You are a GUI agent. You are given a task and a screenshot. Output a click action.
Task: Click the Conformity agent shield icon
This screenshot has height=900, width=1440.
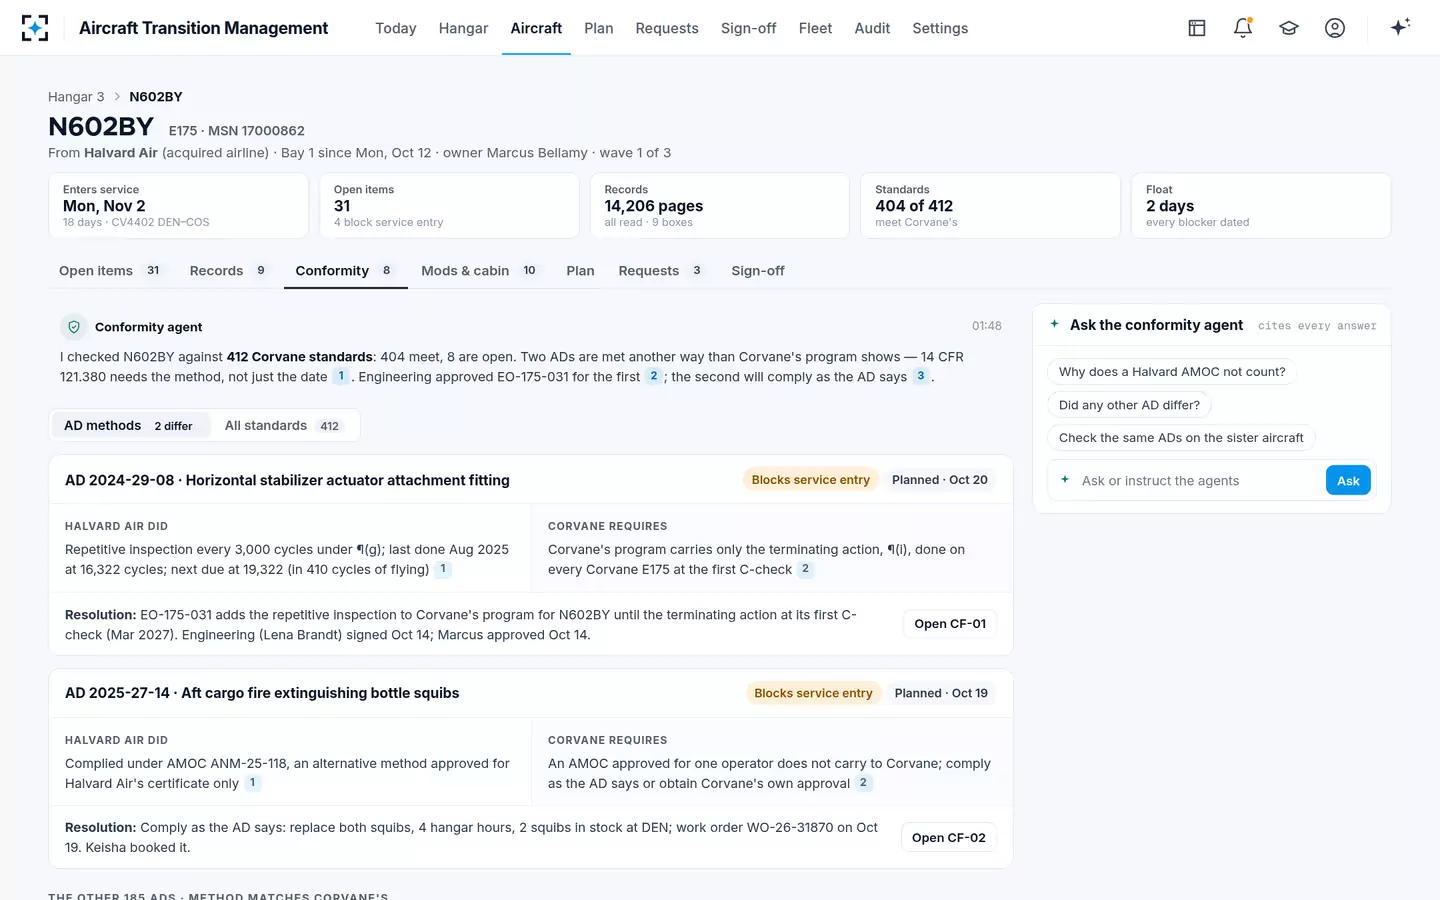[74, 327]
